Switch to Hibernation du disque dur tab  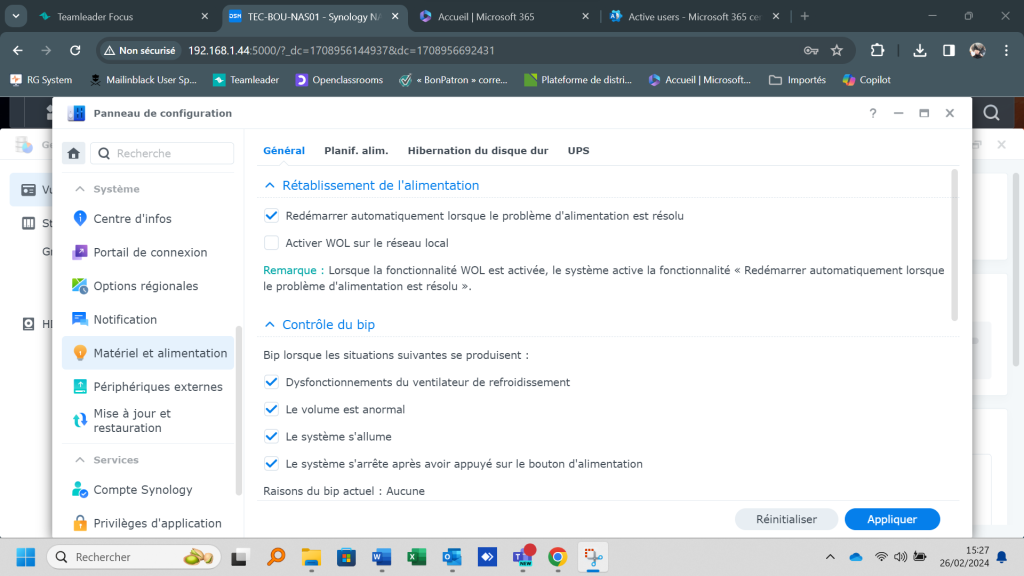click(477, 151)
